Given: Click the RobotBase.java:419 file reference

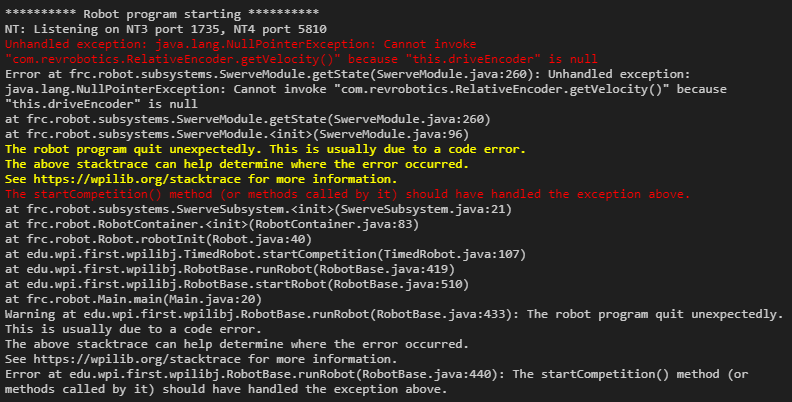Looking at the screenshot, I should pyautogui.click(x=384, y=269).
